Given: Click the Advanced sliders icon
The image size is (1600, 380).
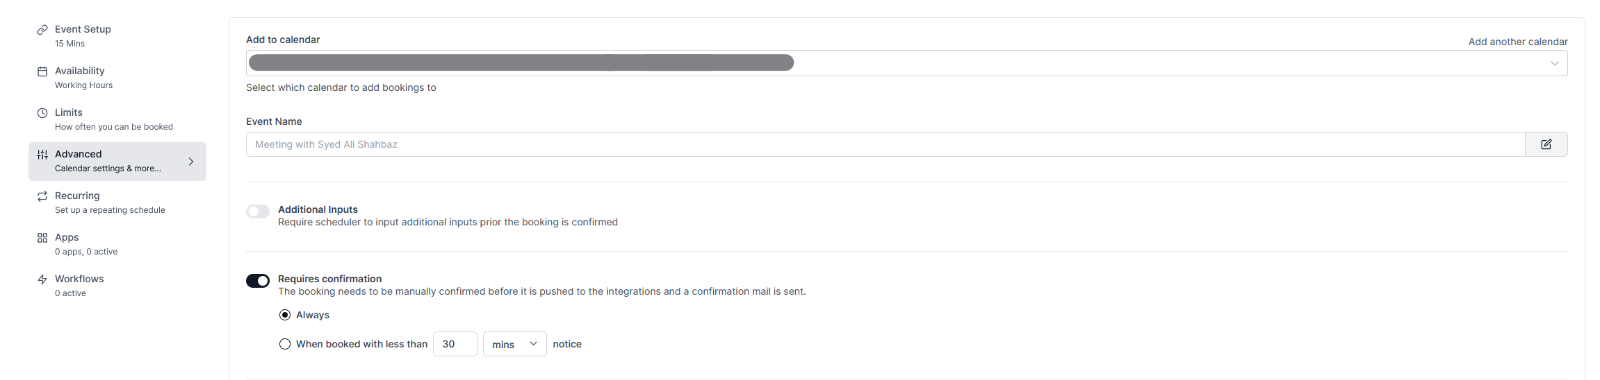Looking at the screenshot, I should (42, 155).
